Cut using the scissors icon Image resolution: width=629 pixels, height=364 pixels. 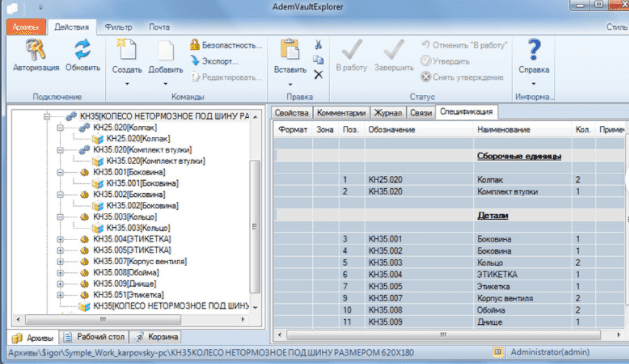tap(319, 45)
